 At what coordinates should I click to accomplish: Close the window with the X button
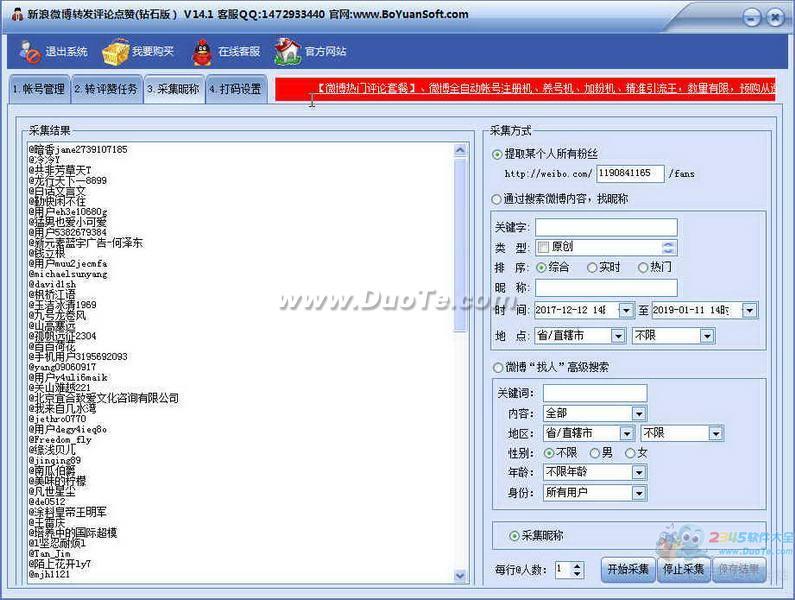click(x=775, y=18)
